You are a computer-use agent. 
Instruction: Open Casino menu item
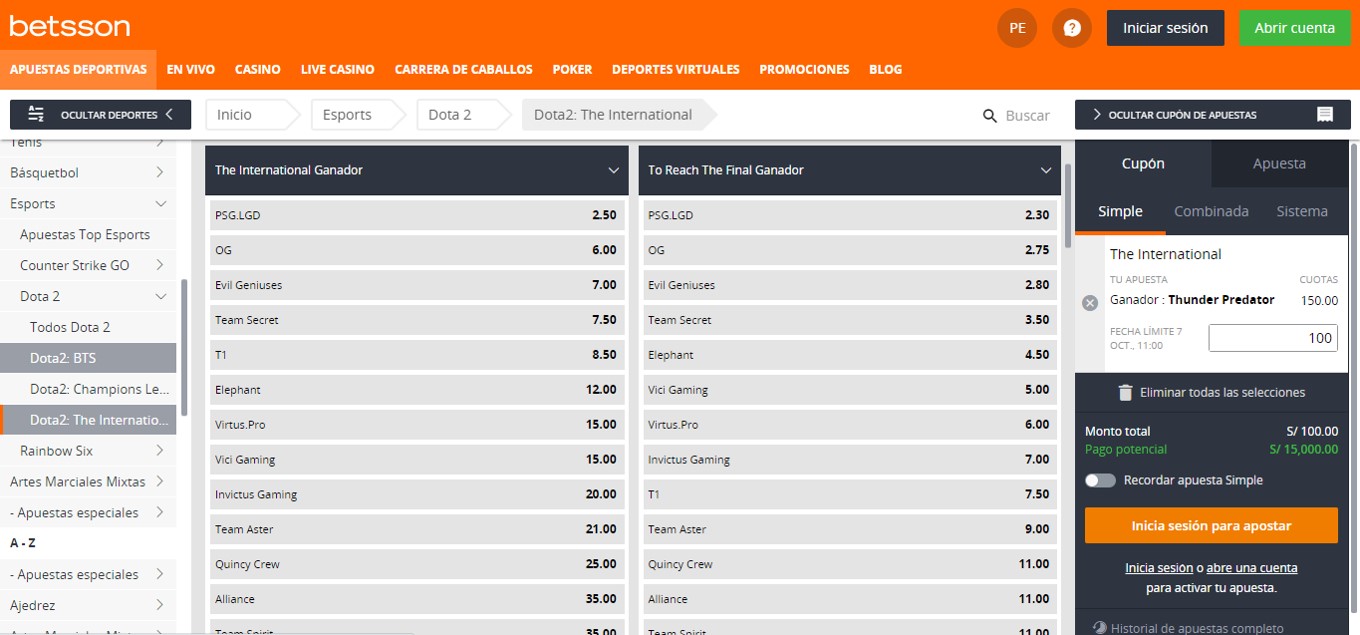click(257, 70)
